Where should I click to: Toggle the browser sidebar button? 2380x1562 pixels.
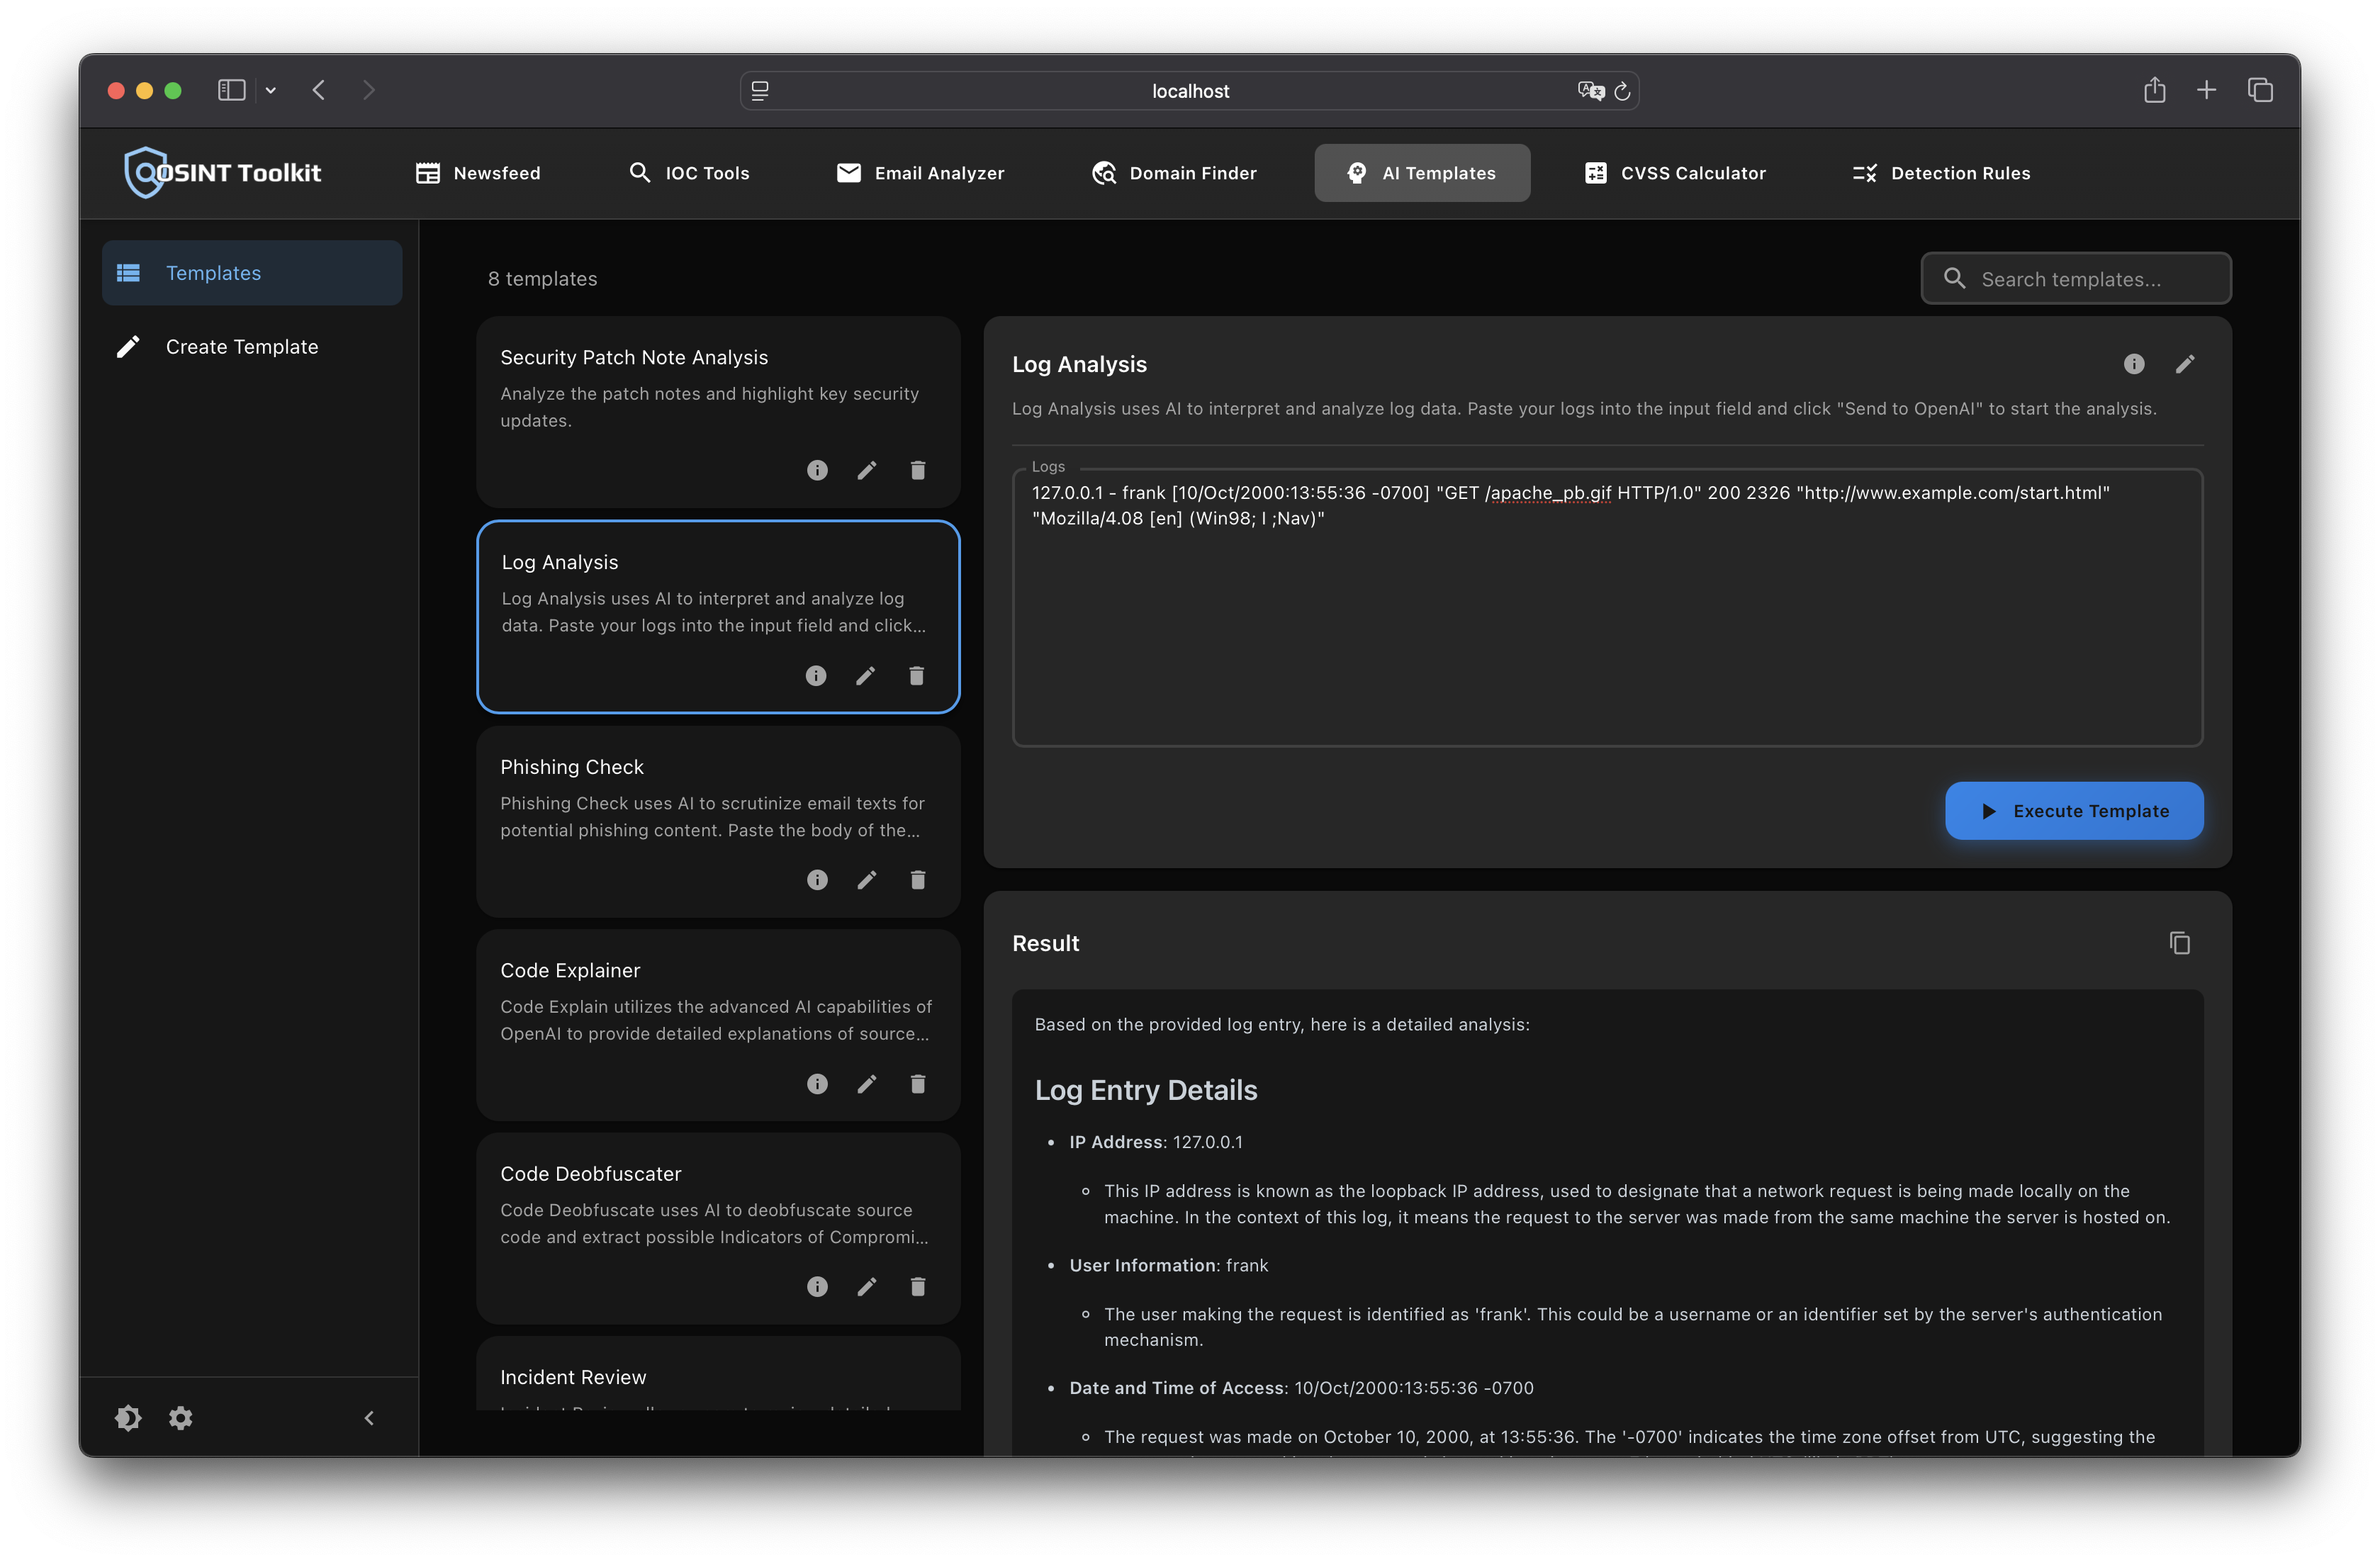(232, 90)
